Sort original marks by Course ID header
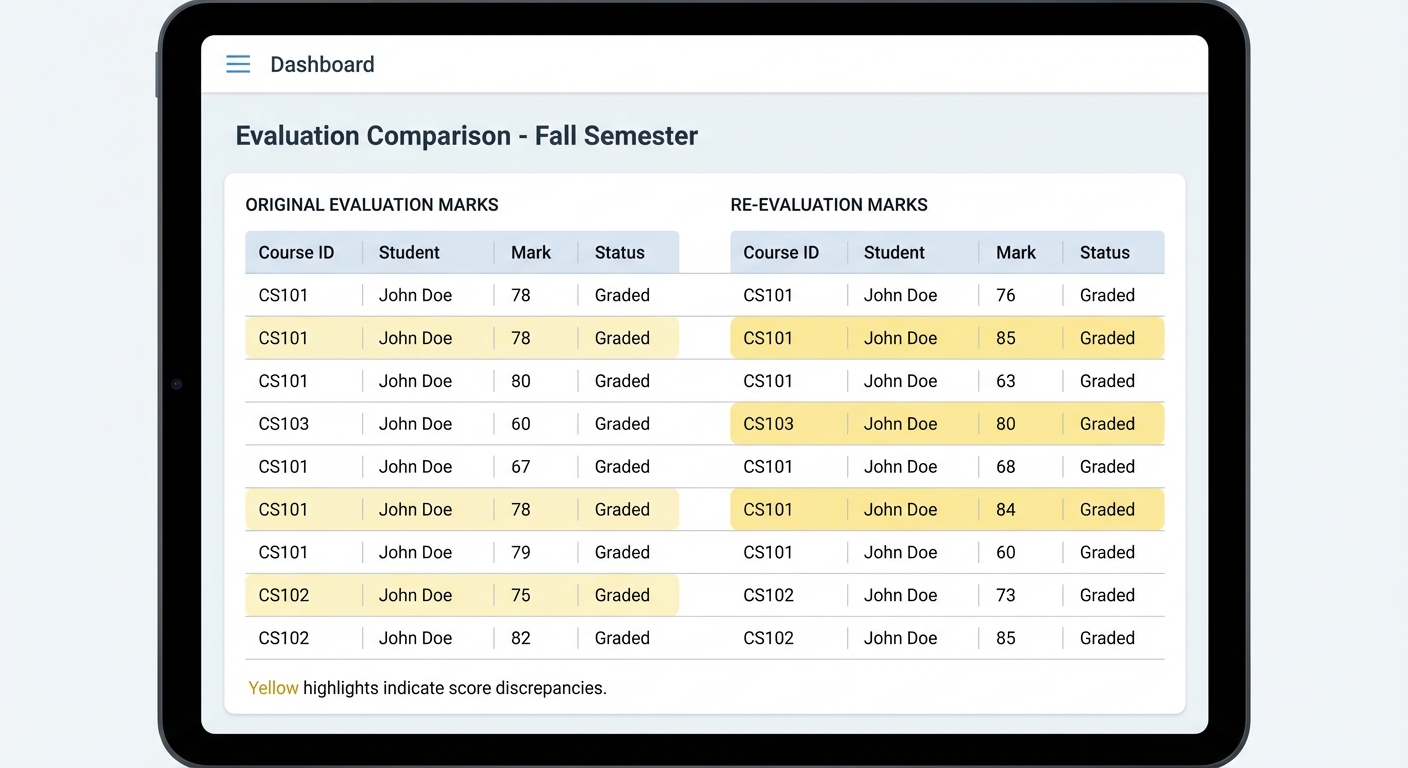This screenshot has width=1408, height=768. [x=297, y=252]
